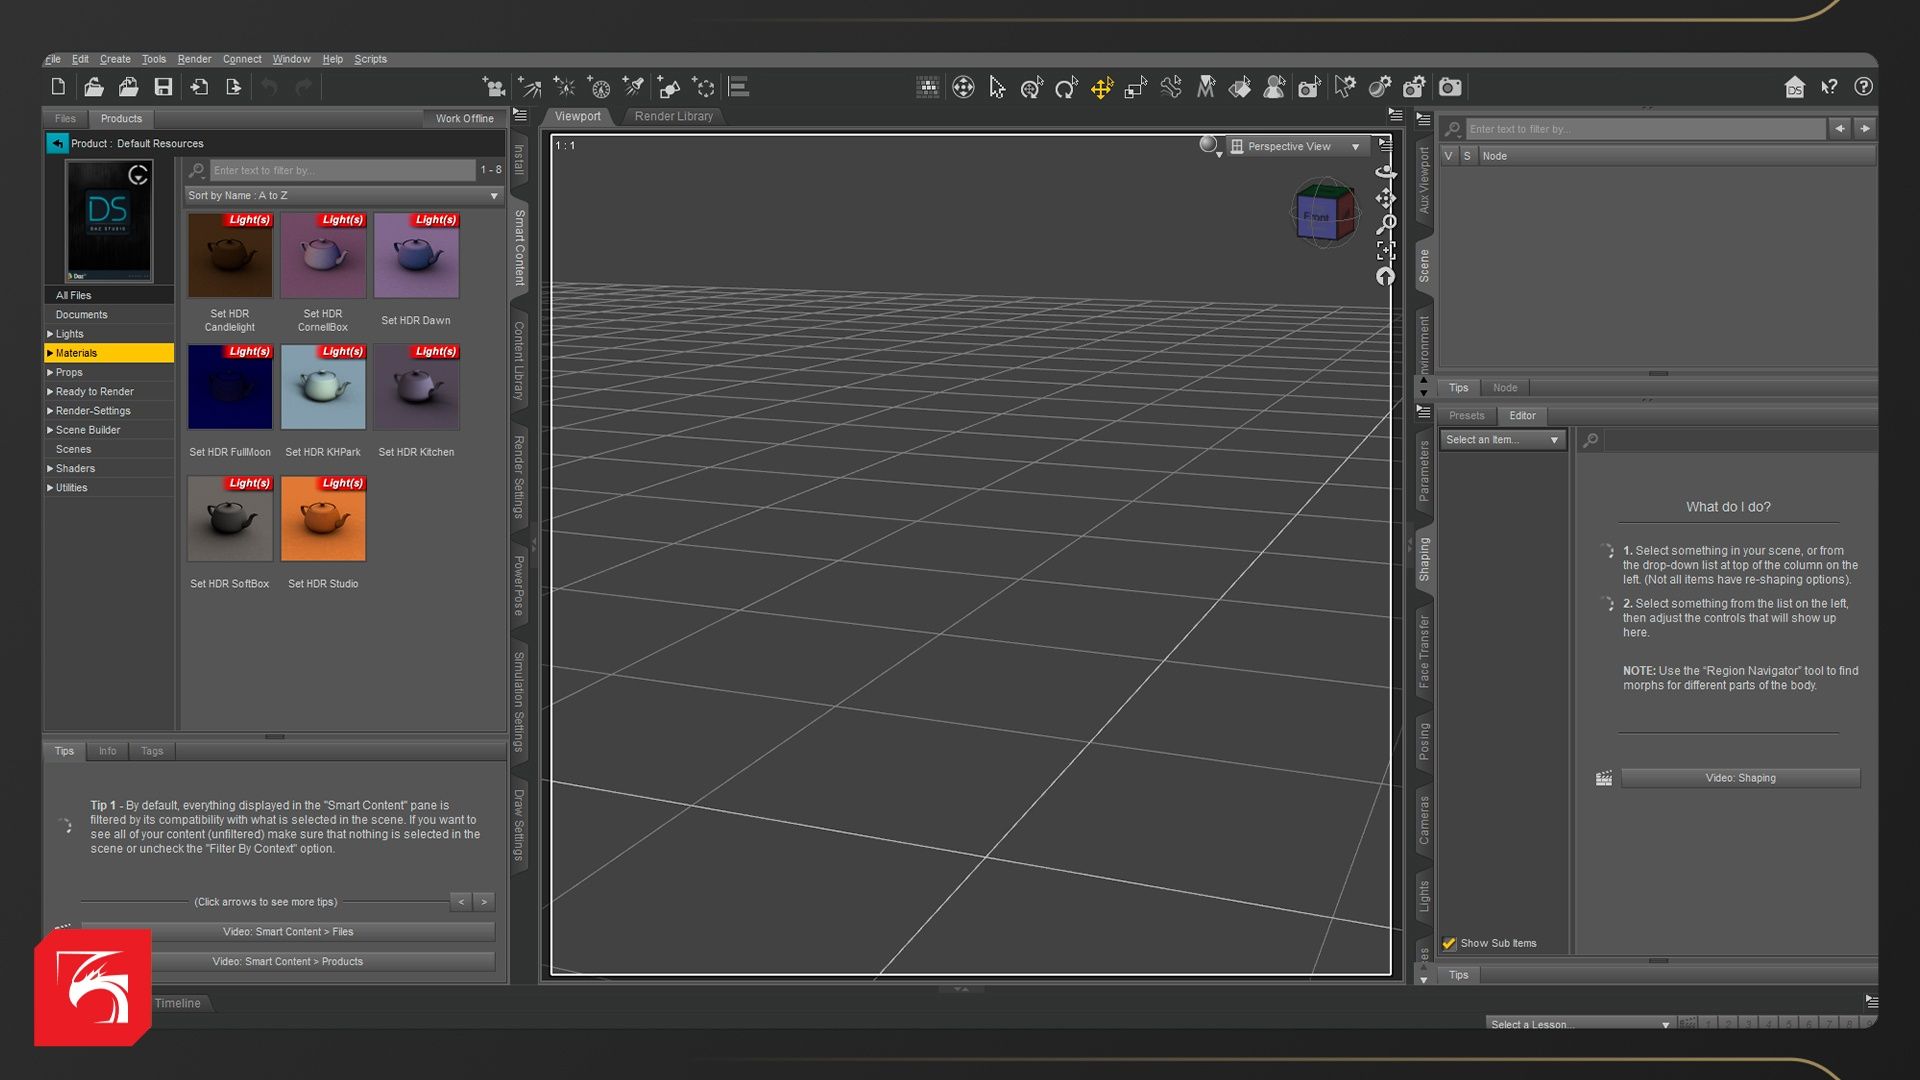Open the Sort by Name dropdown

click(343, 196)
